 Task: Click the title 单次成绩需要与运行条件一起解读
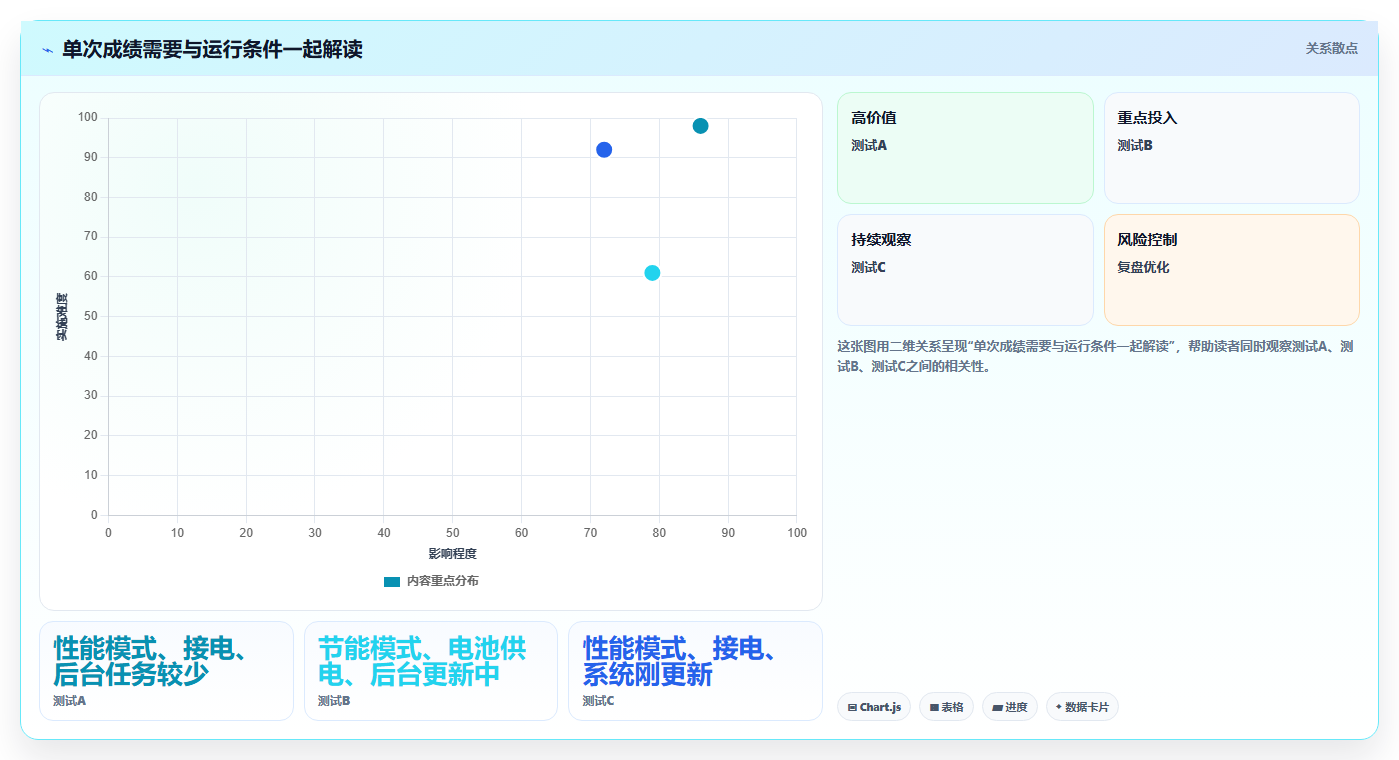point(212,50)
